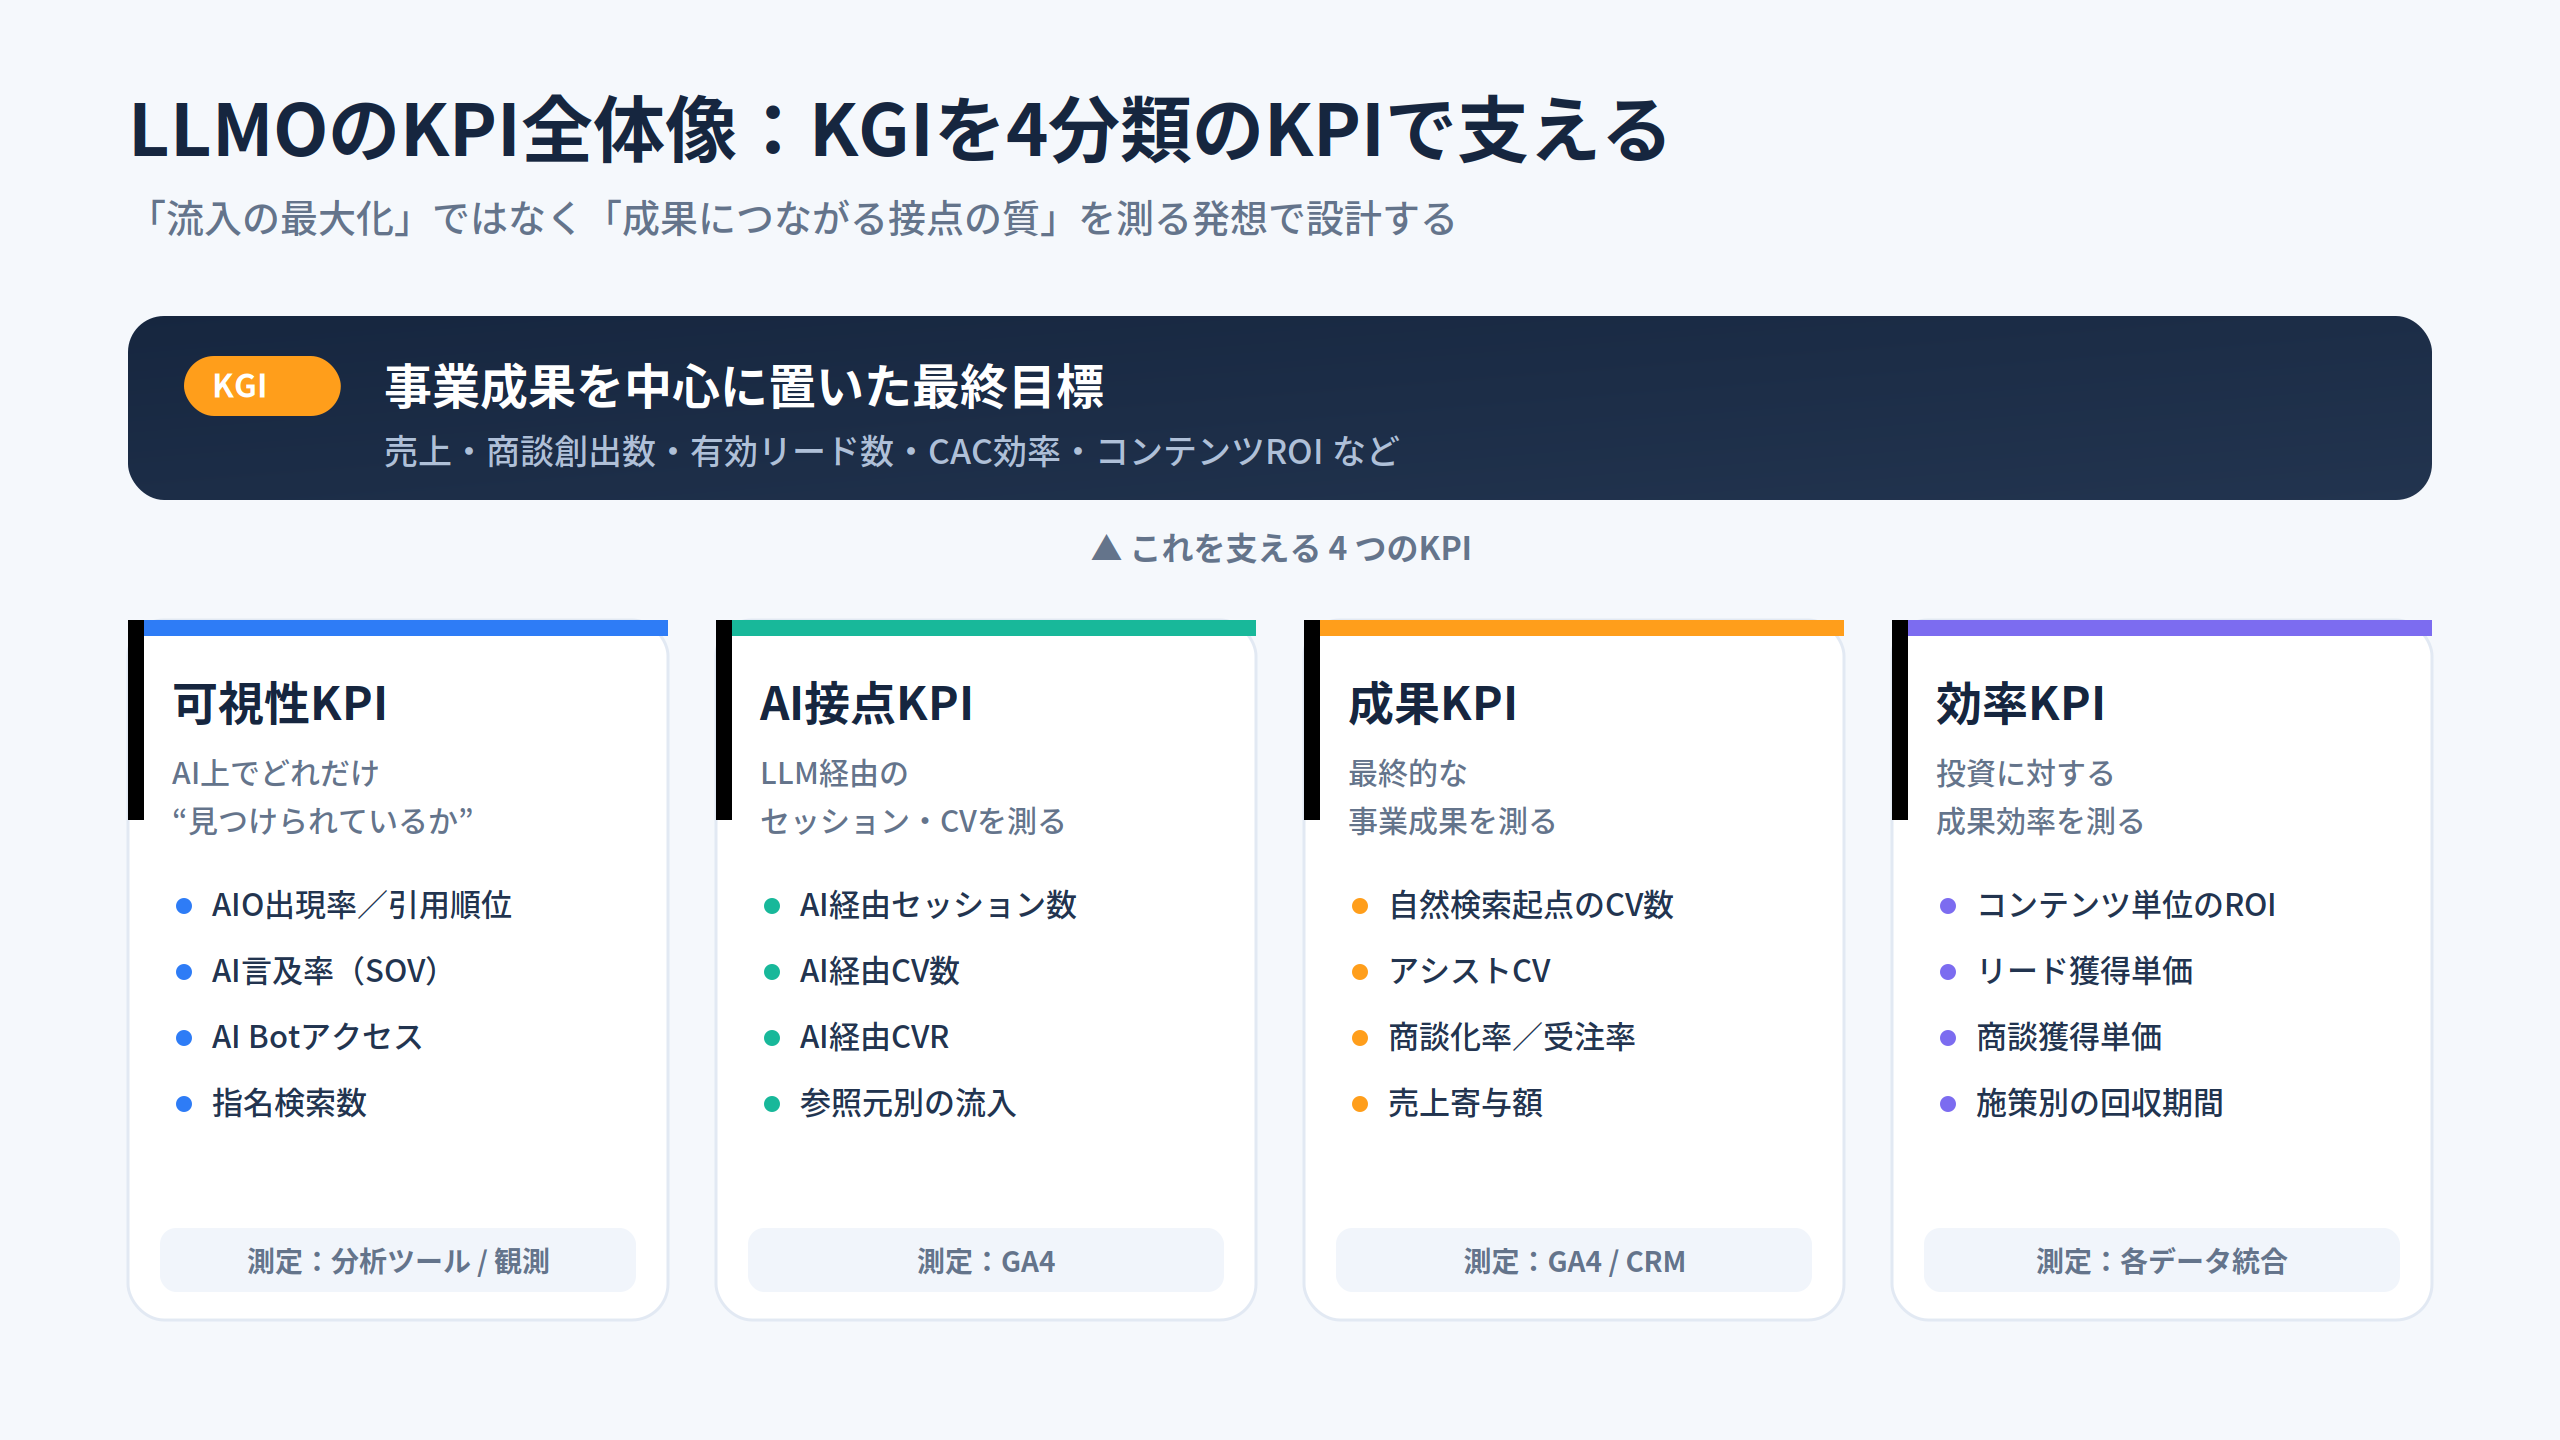Image resolution: width=2560 pixels, height=1440 pixels.
Task: Click heading 事業成果を中心に置いた最終目標
Action: pos(745,386)
